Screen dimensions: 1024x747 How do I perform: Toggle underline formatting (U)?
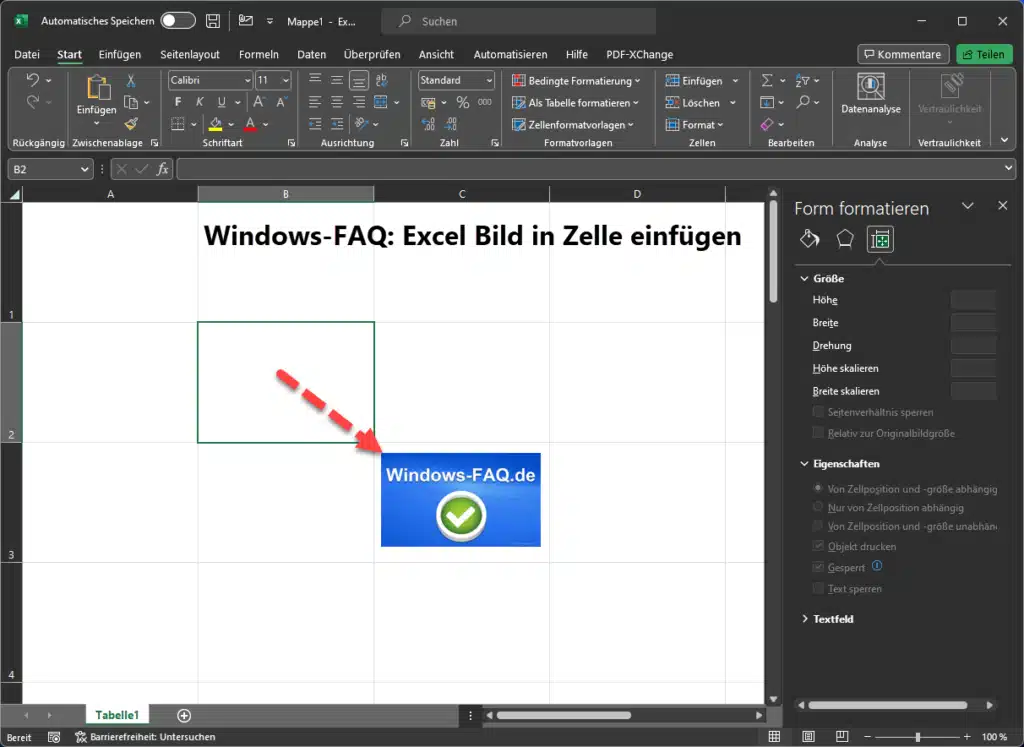(221, 102)
